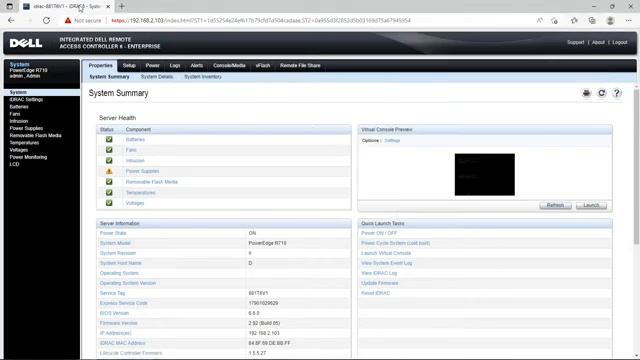
Task: Click the Not secure warning icon
Action: pyautogui.click(x=68, y=20)
